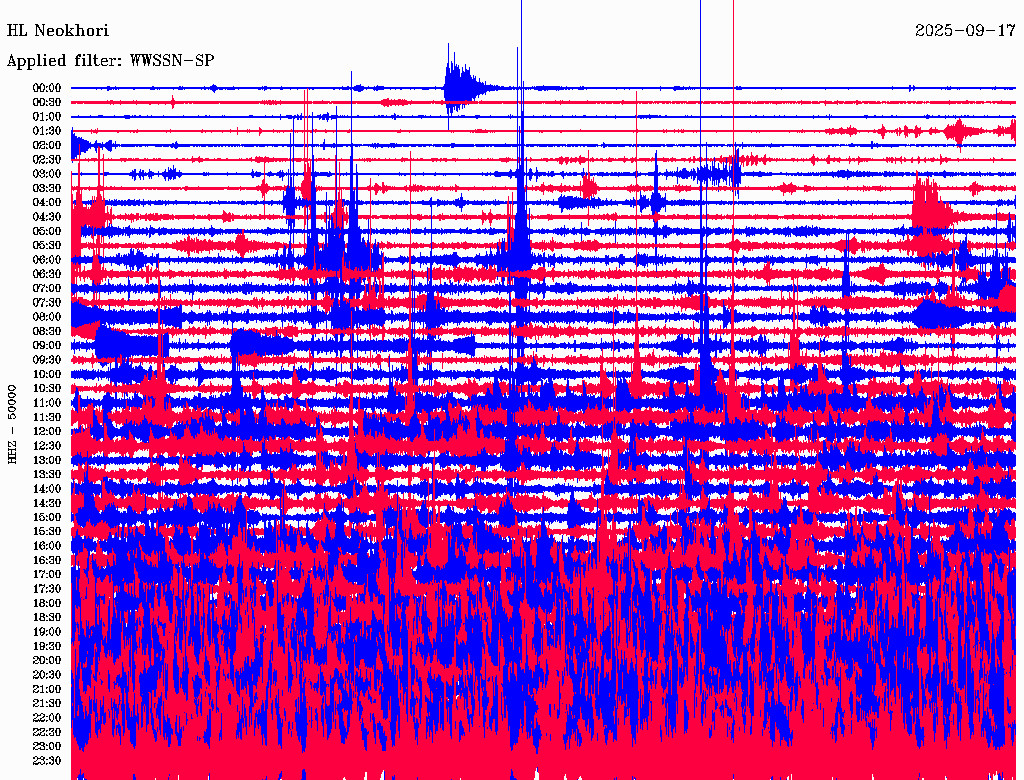1024x780 pixels.
Task: Select the 19:00 time label
Action: coord(47,632)
